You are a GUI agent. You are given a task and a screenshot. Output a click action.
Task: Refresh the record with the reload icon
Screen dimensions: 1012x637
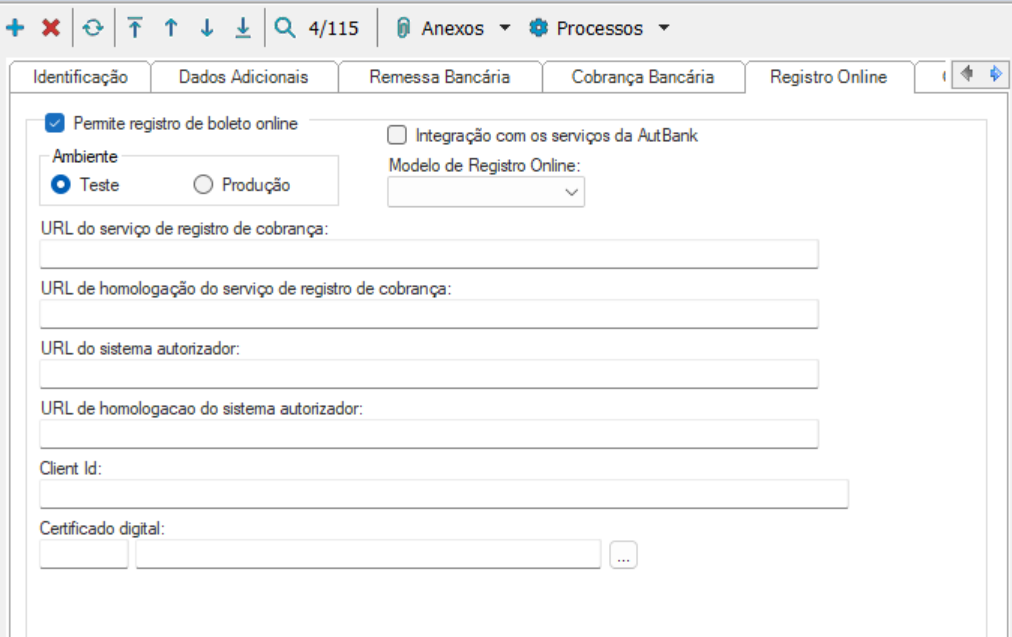(93, 28)
